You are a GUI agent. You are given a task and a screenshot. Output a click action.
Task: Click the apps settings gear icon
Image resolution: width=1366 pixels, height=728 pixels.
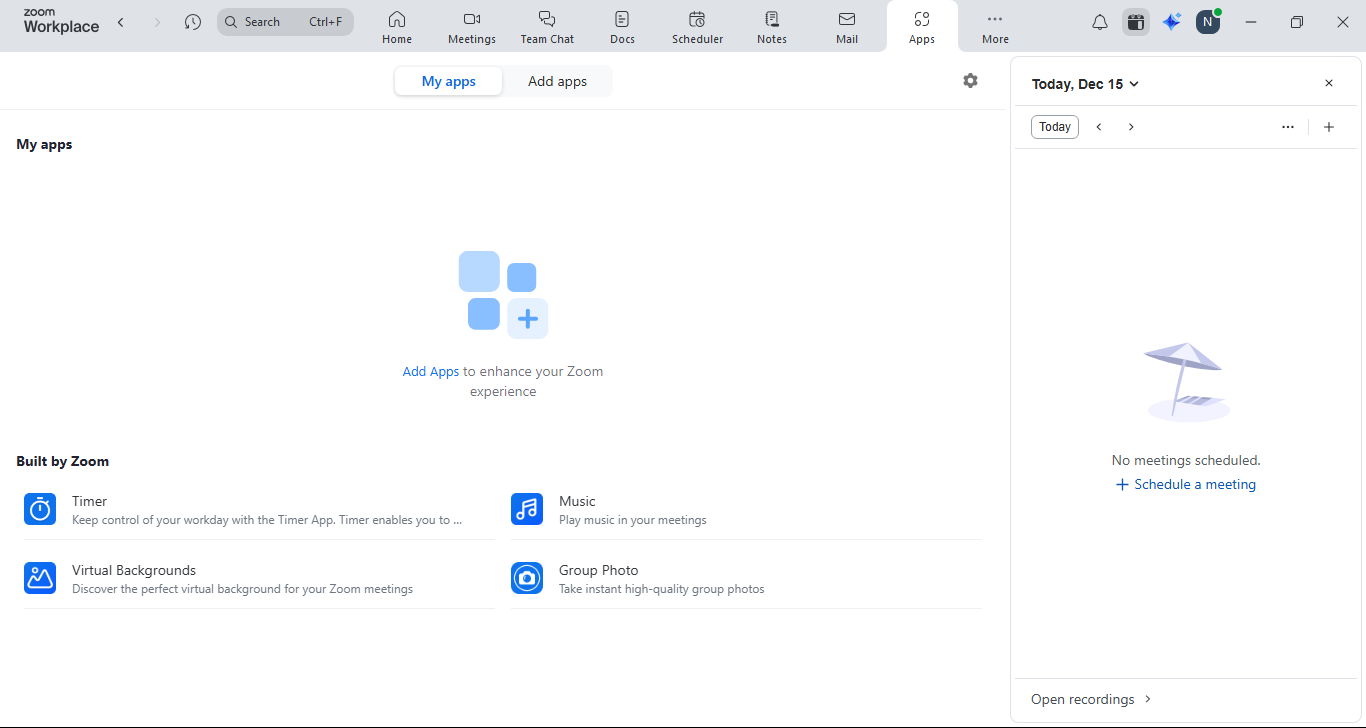click(x=970, y=81)
